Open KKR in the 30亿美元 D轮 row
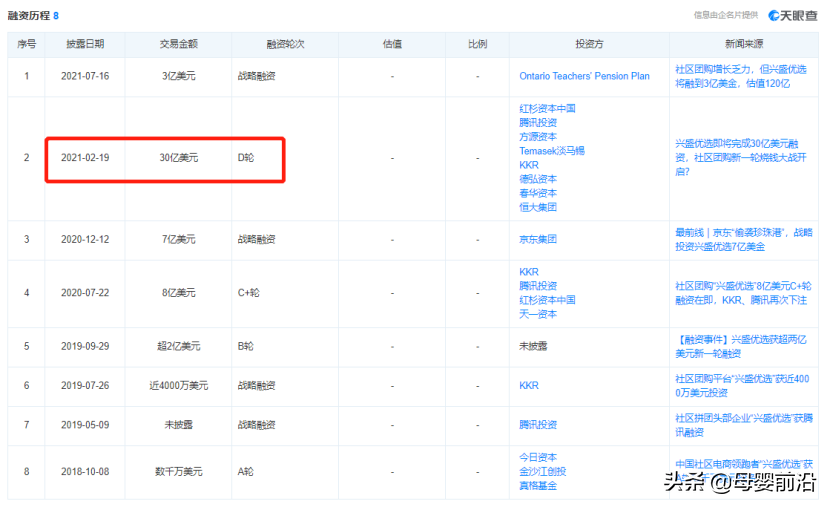This screenshot has width=831, height=507. (x=529, y=165)
